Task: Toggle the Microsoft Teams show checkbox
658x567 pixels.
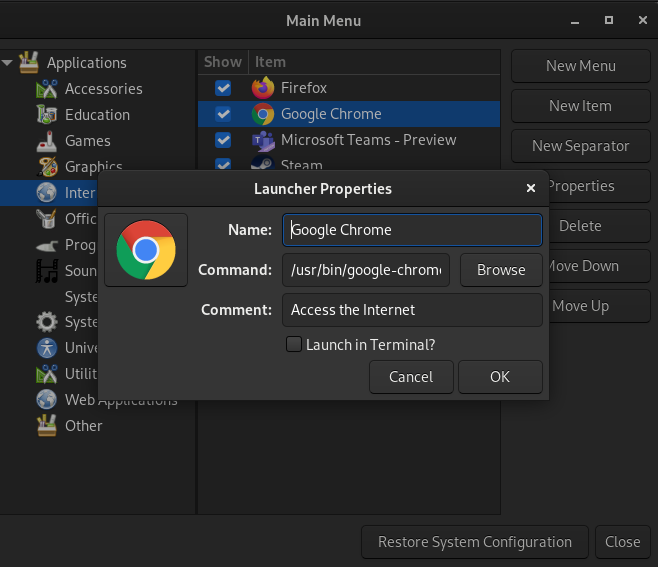Action: pos(223,140)
